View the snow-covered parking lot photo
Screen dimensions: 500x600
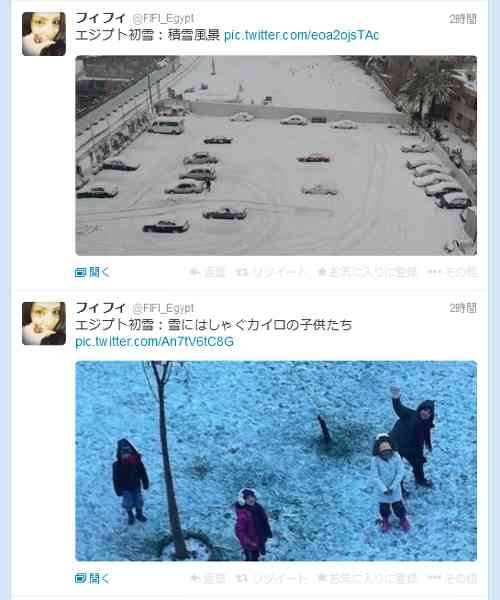click(x=276, y=155)
